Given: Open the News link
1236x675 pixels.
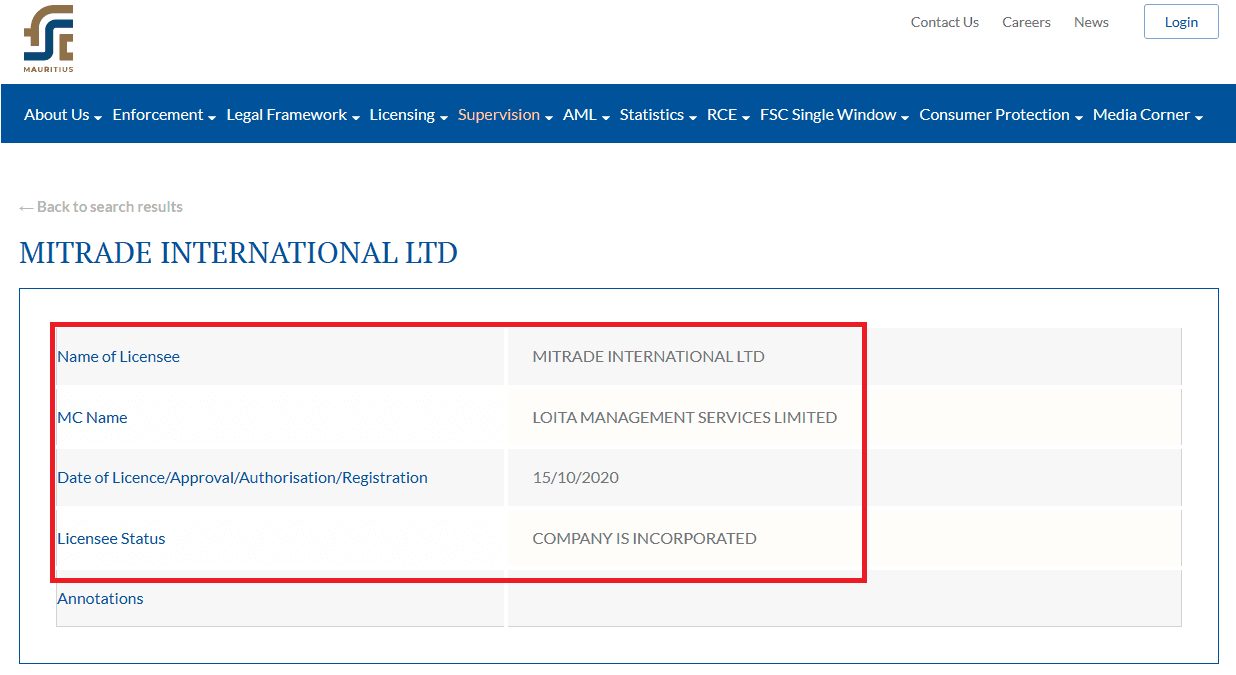Looking at the screenshot, I should [x=1091, y=22].
